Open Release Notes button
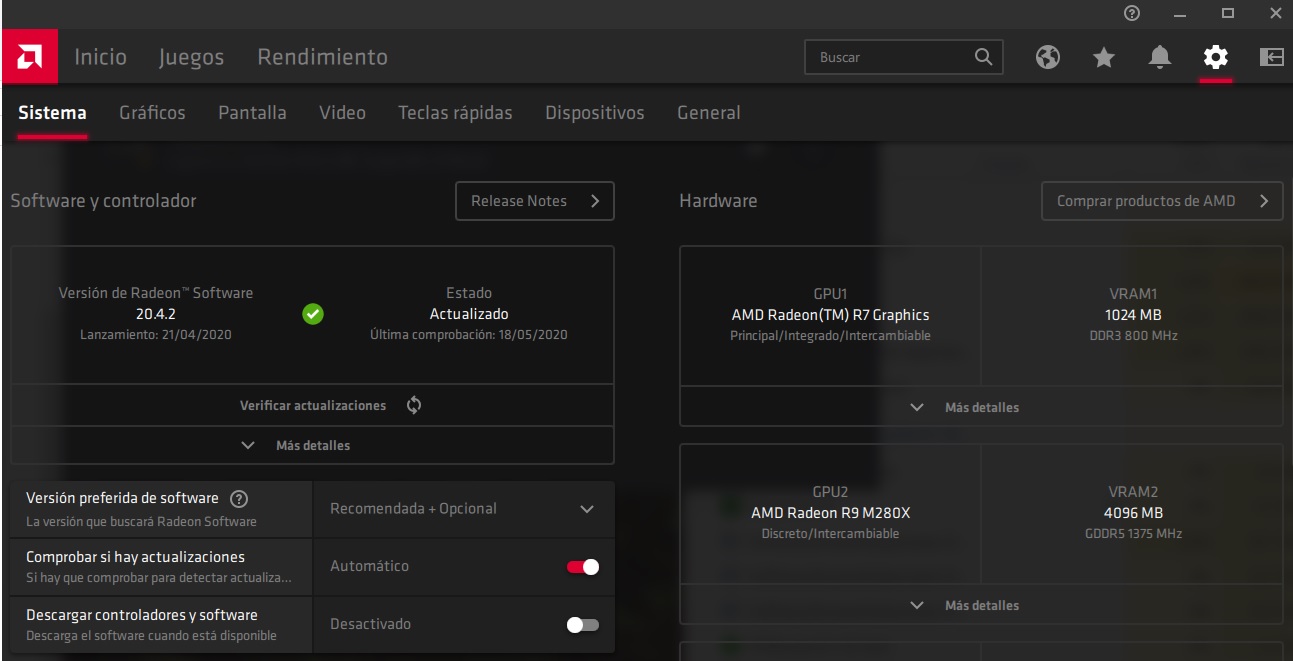This screenshot has height=661, width=1293. 535,201
